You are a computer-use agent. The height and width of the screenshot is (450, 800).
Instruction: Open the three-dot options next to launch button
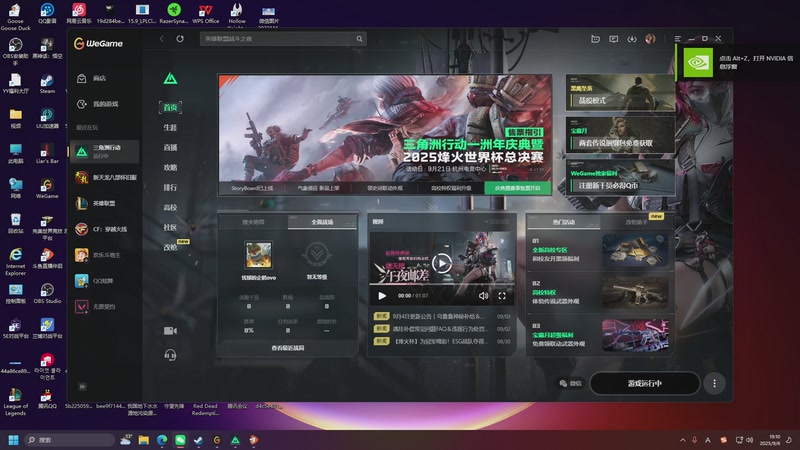(x=714, y=383)
